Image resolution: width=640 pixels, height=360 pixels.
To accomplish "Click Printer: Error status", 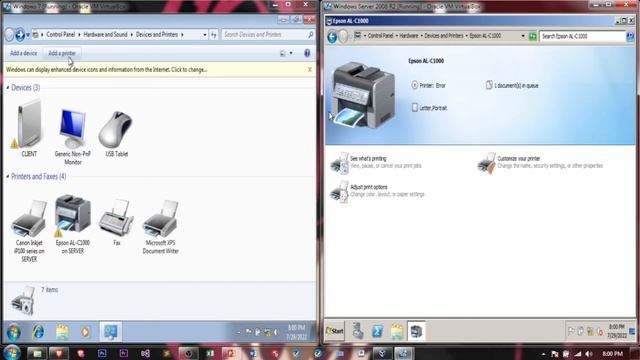I will click(x=429, y=85).
